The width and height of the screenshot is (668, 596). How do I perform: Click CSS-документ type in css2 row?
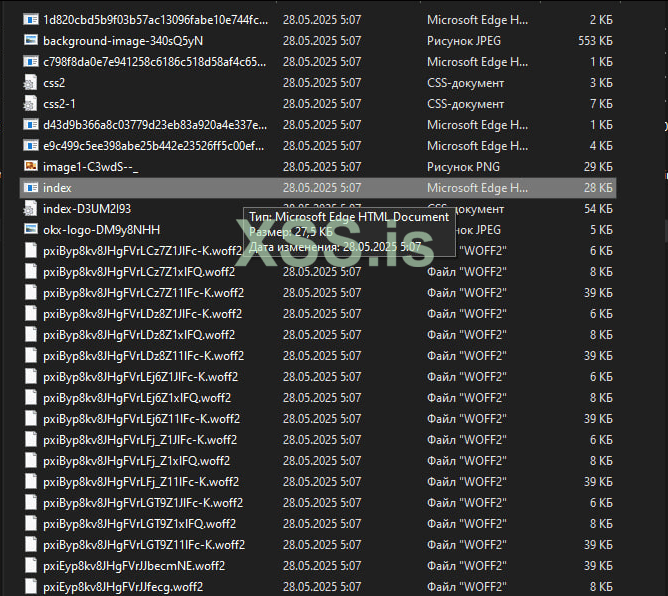click(466, 83)
